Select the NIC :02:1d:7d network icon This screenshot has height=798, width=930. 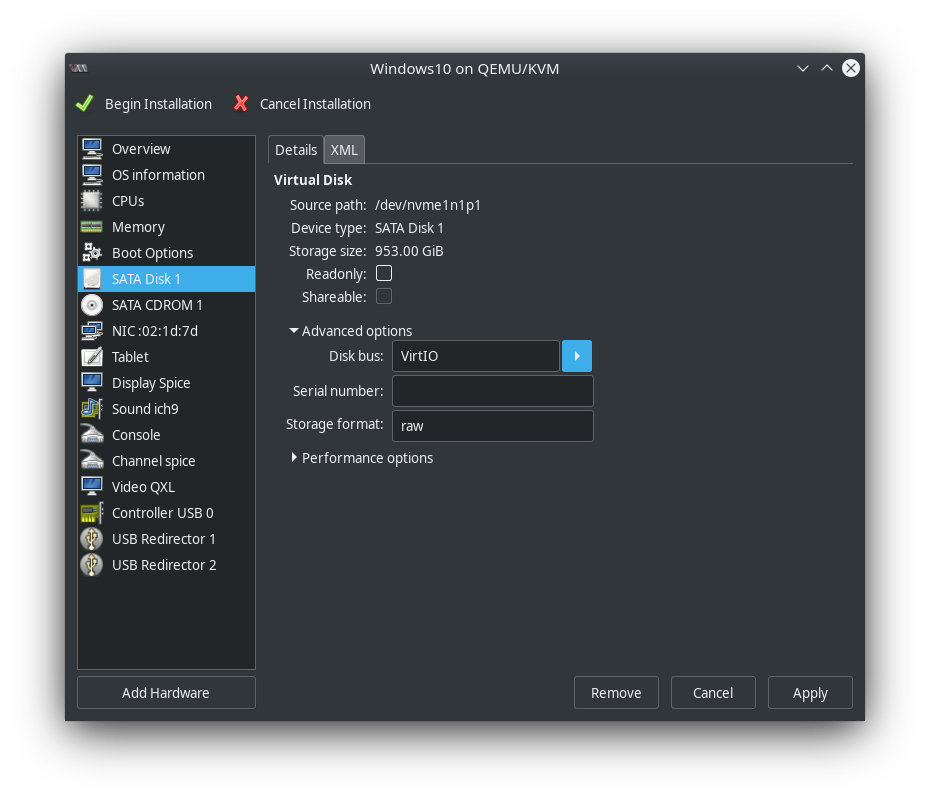92,331
